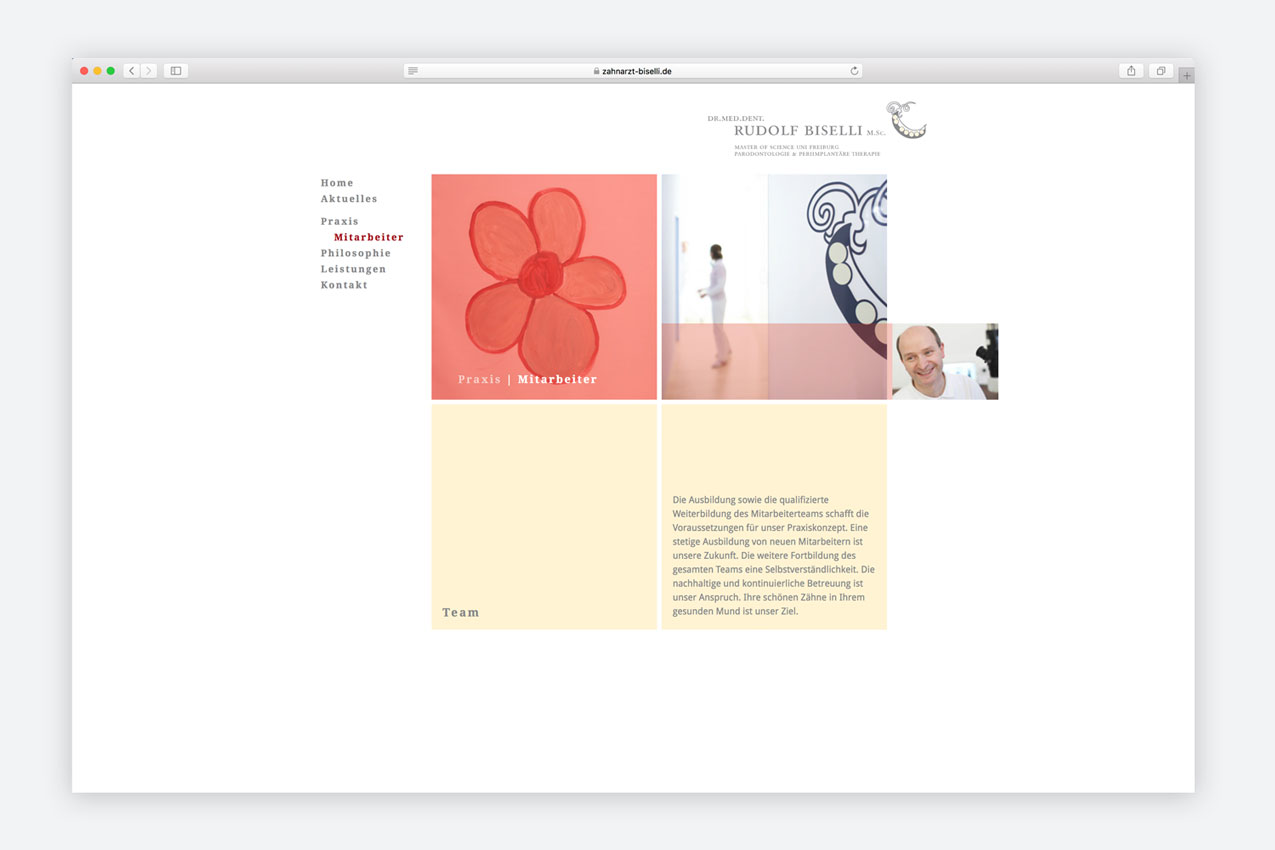This screenshot has width=1275, height=850.
Task: Select Praxis in the side menu
Action: 339,221
